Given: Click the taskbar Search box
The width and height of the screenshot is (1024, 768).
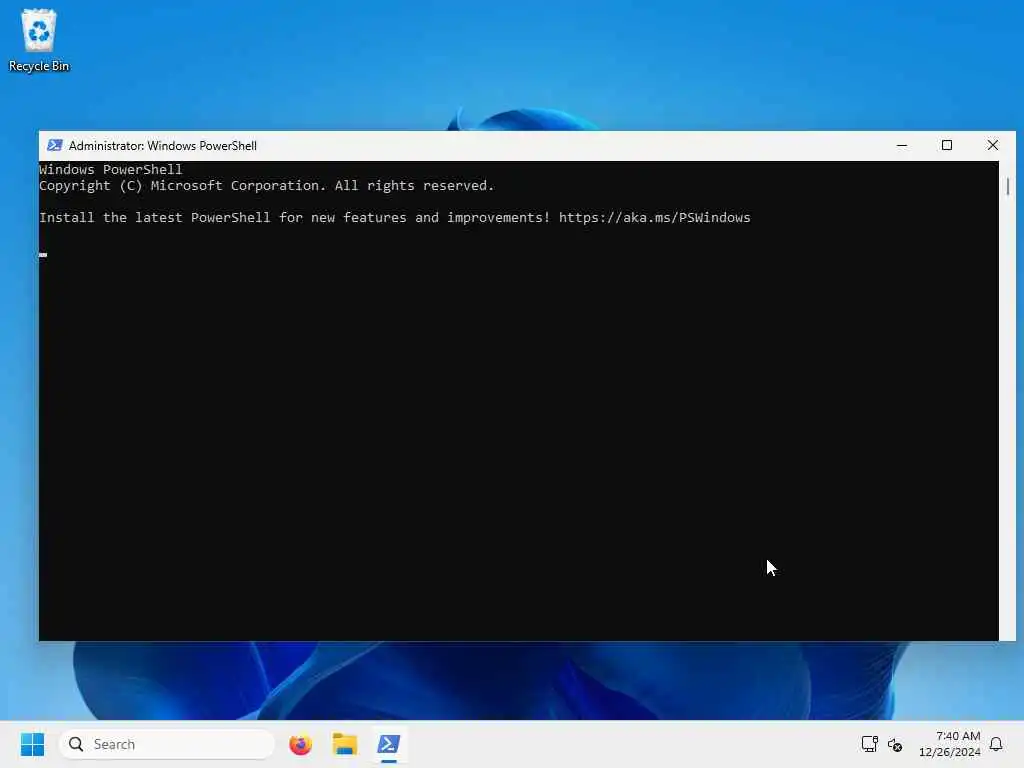Looking at the screenshot, I should coord(167,744).
